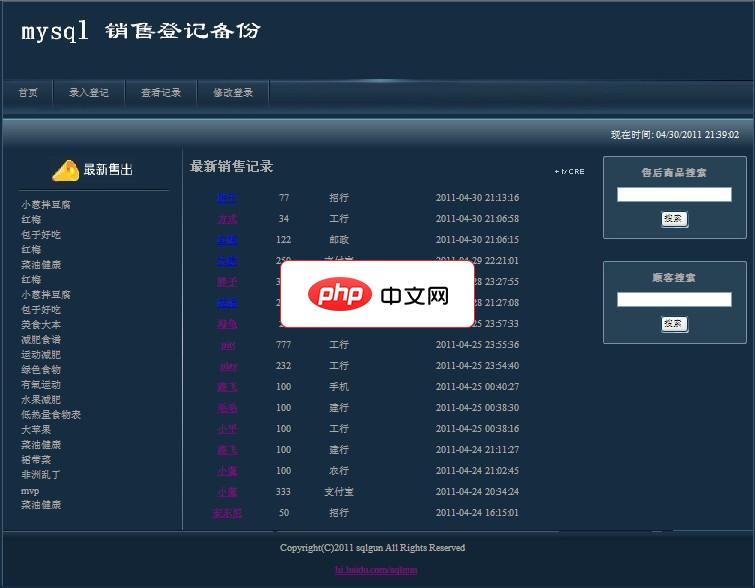Image resolution: width=755 pixels, height=588 pixels.
Task: Select 美食大本 in the latest sold list
Action: pyautogui.click(x=41, y=325)
